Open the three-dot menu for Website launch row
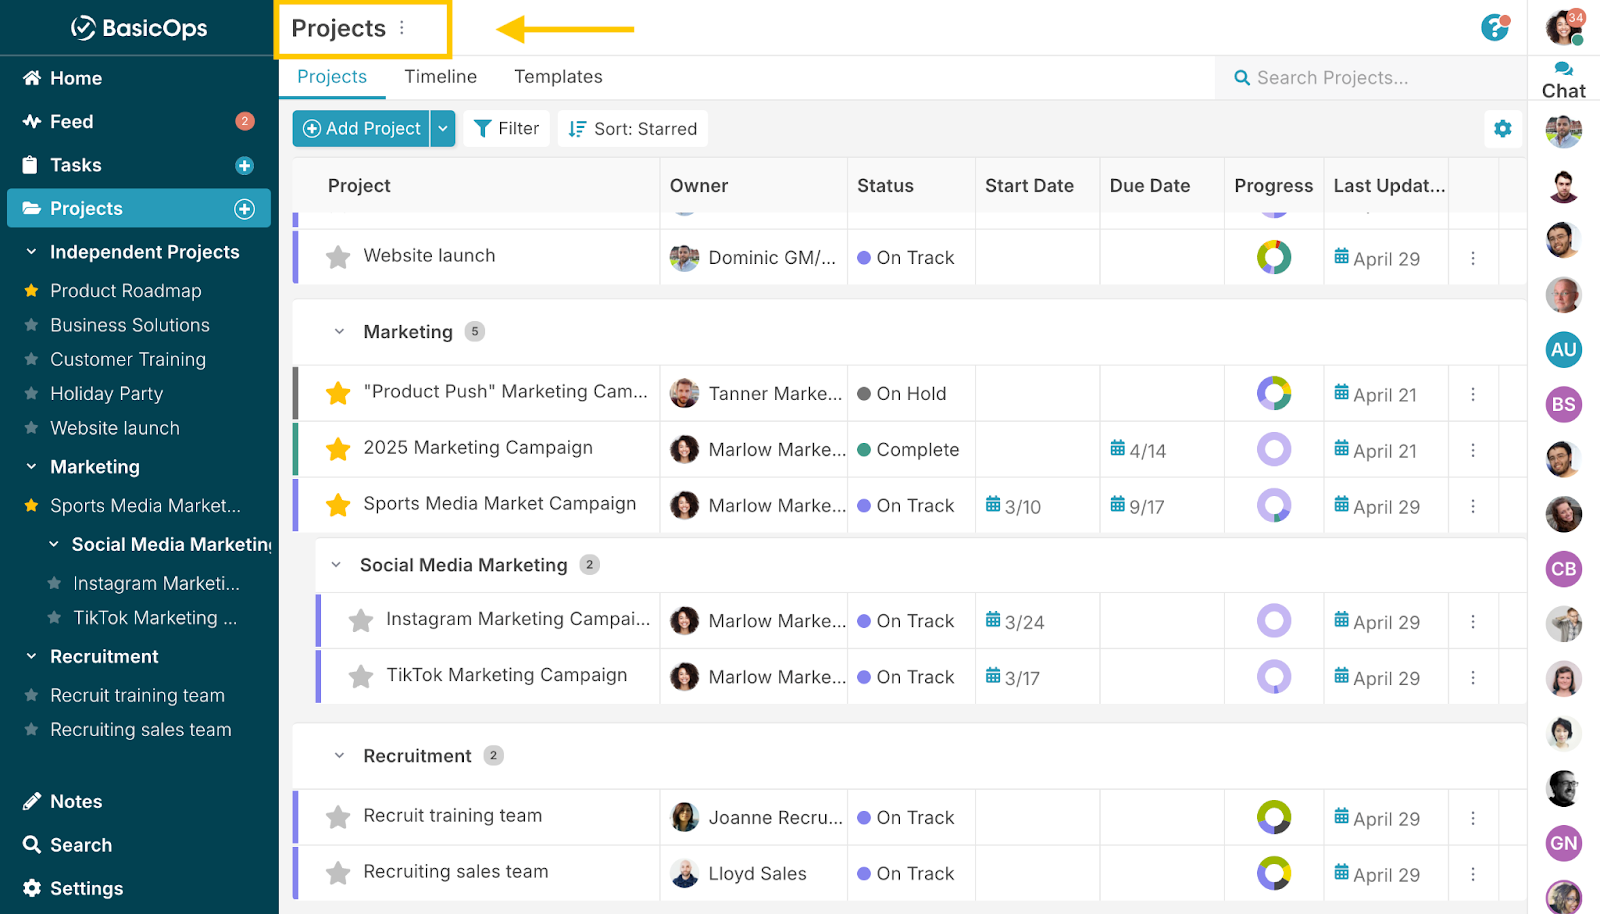Viewport: 1600px width, 914px height. (1472, 258)
